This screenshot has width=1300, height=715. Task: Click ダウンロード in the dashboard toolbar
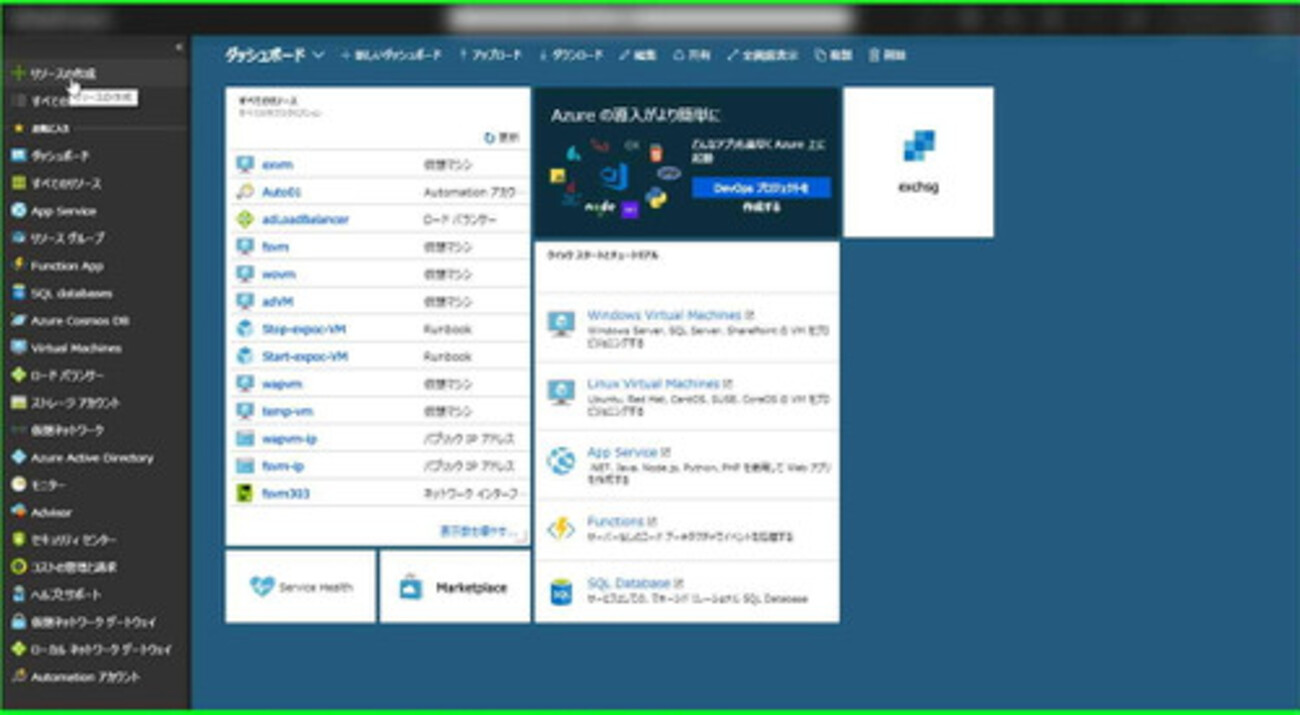coord(571,56)
